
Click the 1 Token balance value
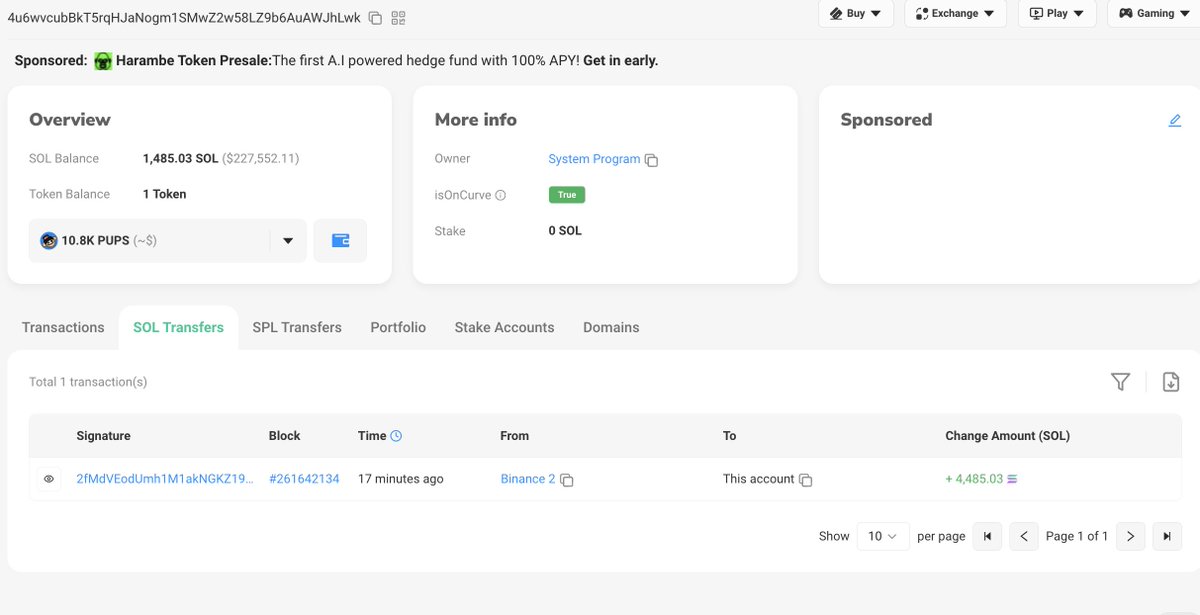coord(165,194)
